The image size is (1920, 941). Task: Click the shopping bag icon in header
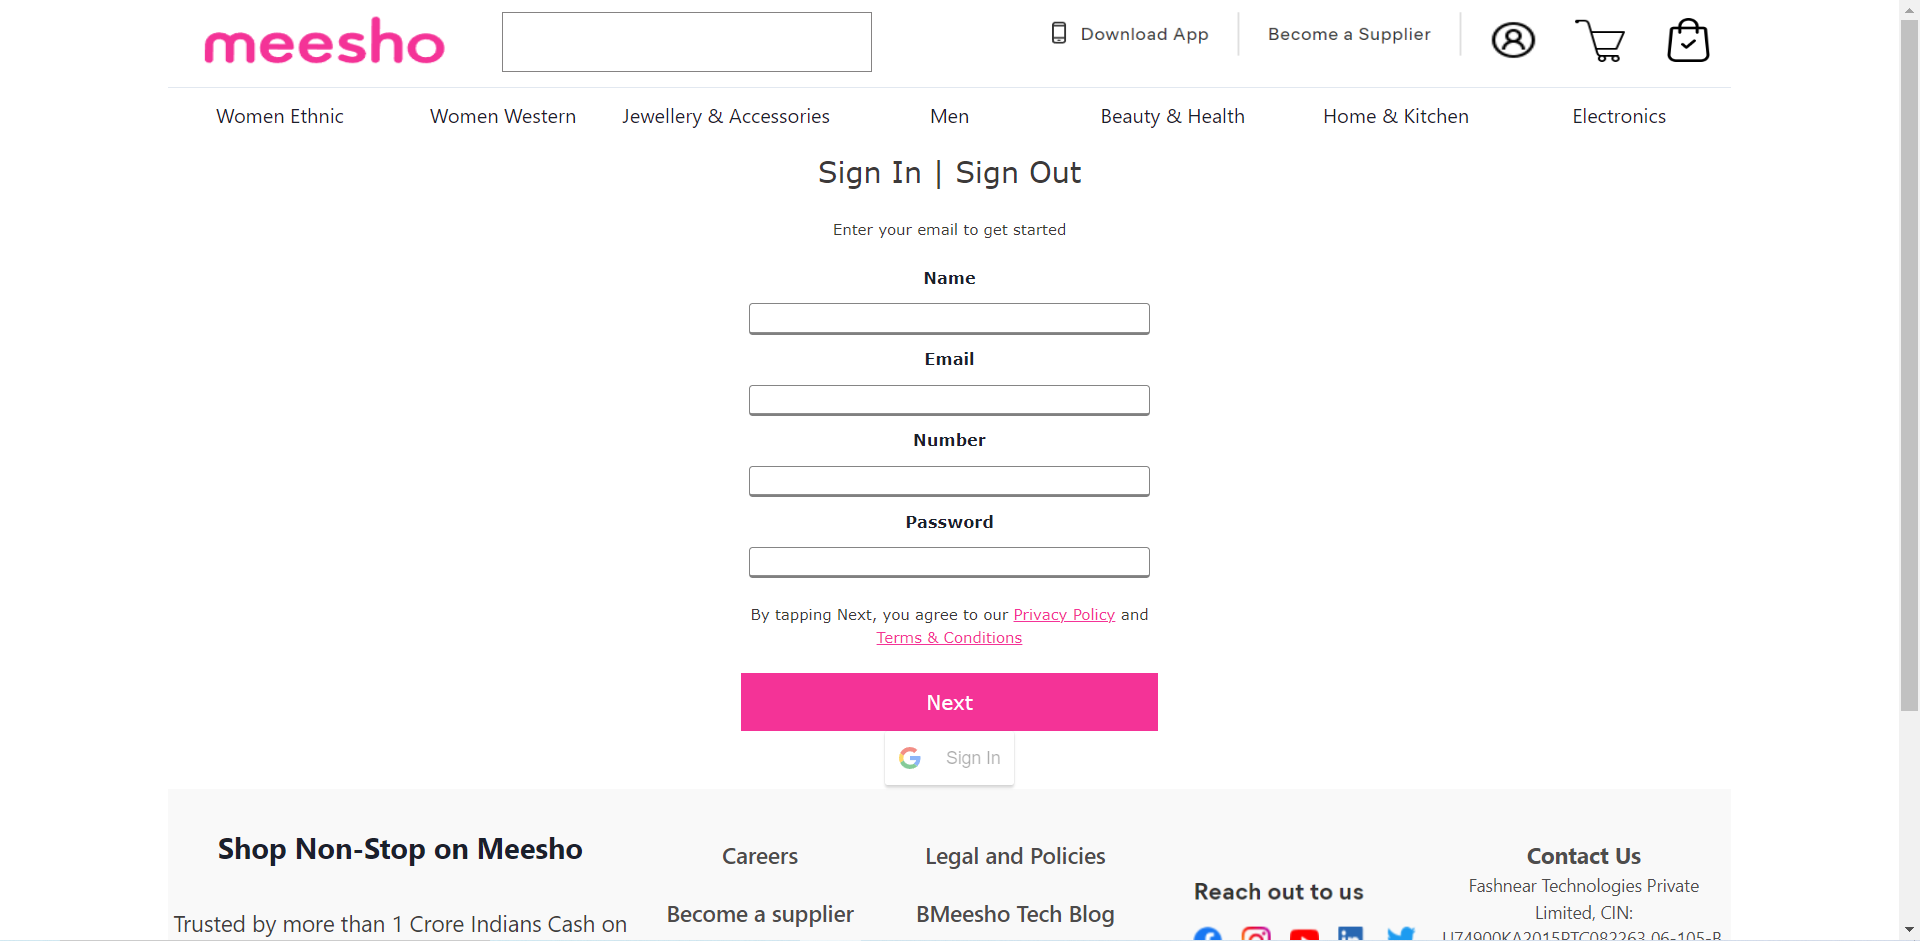[x=1688, y=41]
